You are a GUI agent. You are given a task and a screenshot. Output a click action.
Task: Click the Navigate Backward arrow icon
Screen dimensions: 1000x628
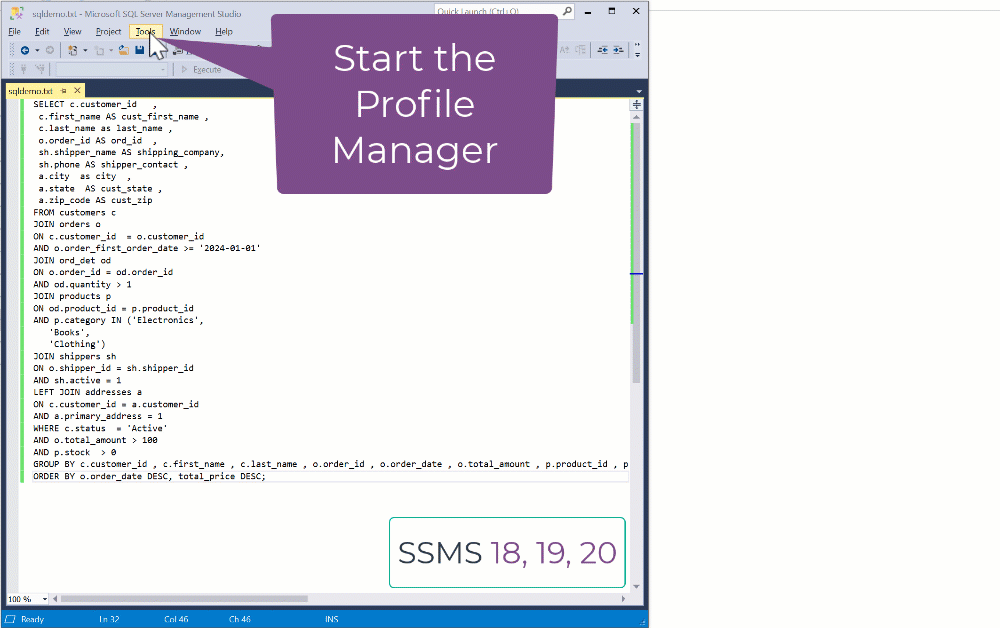point(24,50)
